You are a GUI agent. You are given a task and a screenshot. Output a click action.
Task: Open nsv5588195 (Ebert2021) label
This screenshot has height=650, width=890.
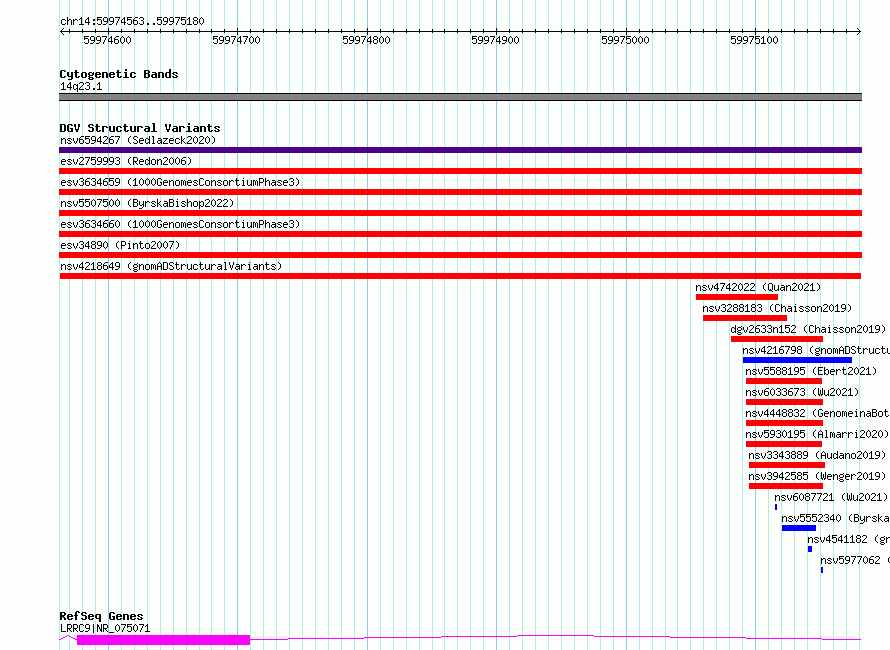[811, 371]
